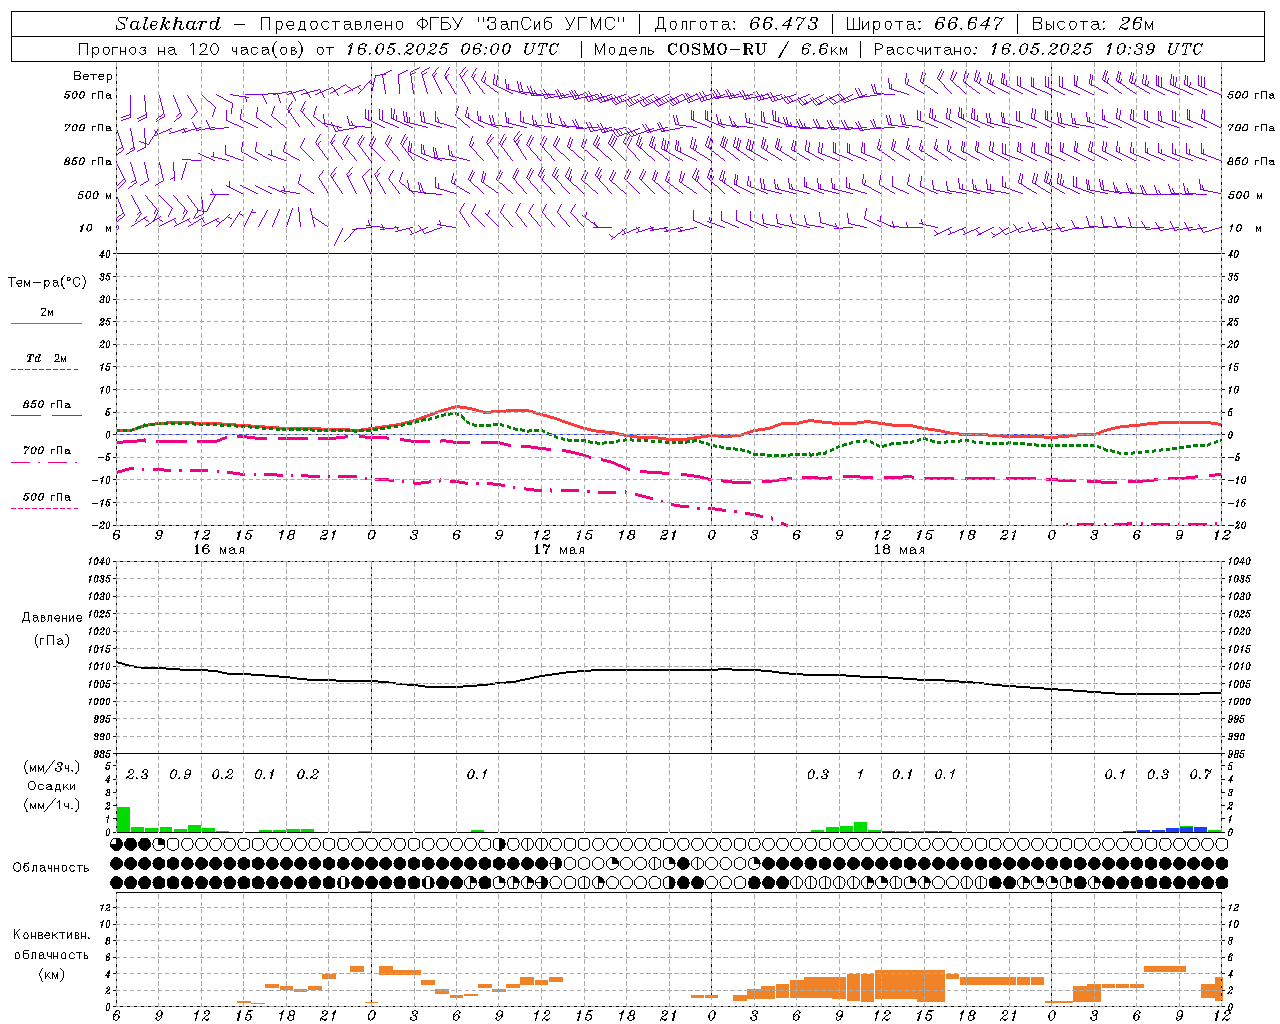Image resolution: width=1280 pixels, height=1024 pixels.
Task: Click the 17 мая date label
Action: 559,550
